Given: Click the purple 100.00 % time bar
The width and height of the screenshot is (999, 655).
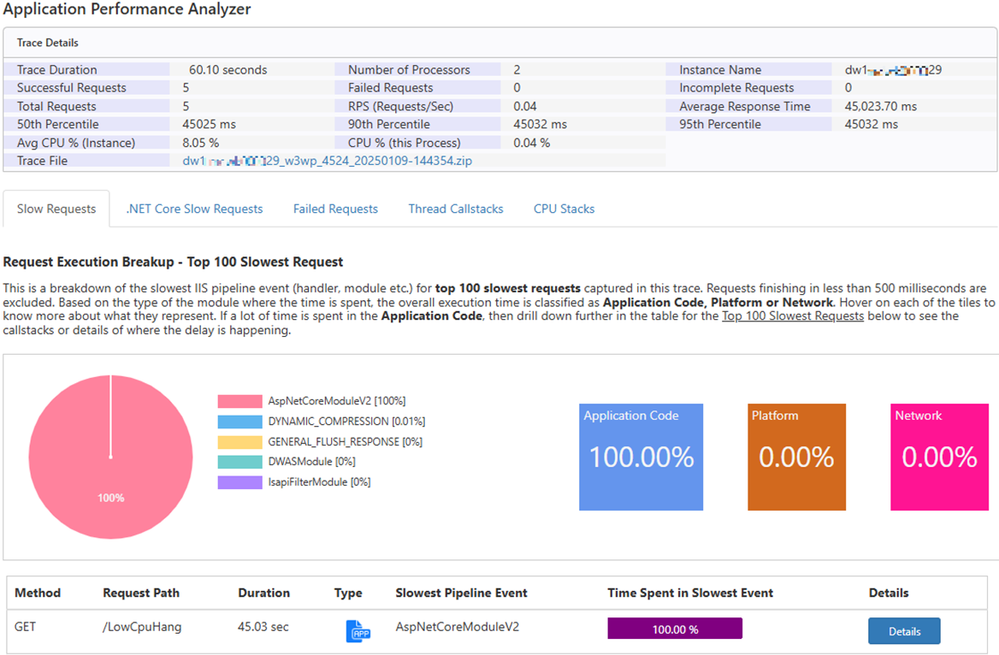Looking at the screenshot, I should click(674, 628).
